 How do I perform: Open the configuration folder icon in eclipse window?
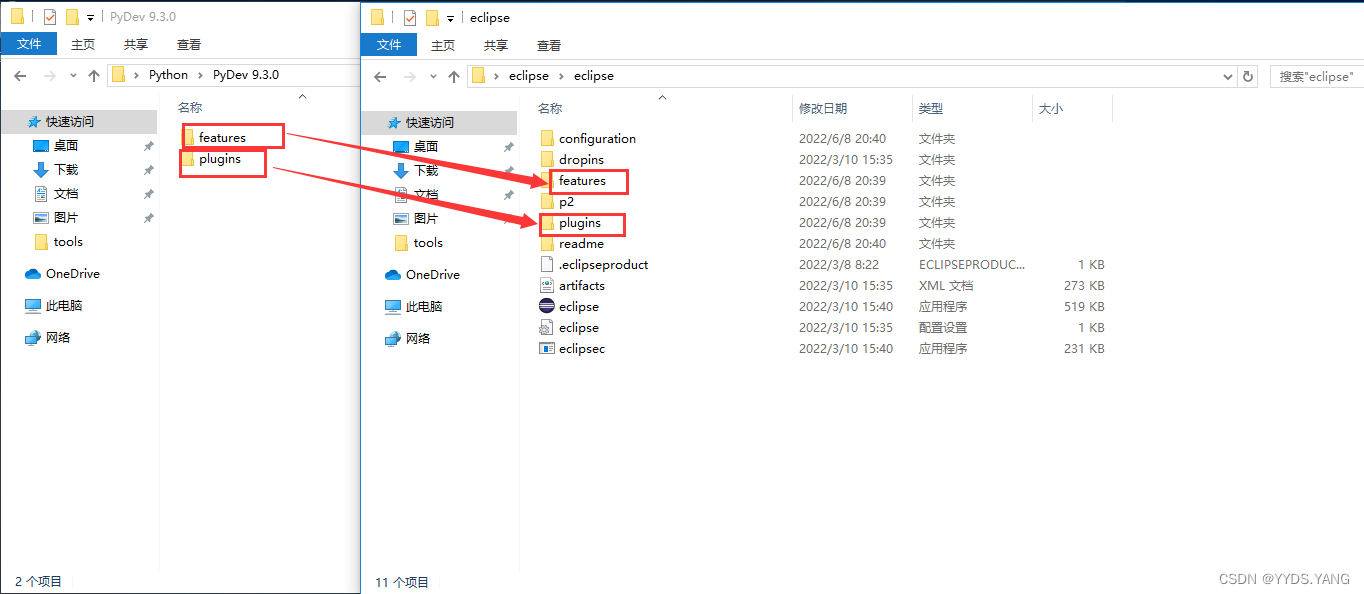pyautogui.click(x=546, y=138)
